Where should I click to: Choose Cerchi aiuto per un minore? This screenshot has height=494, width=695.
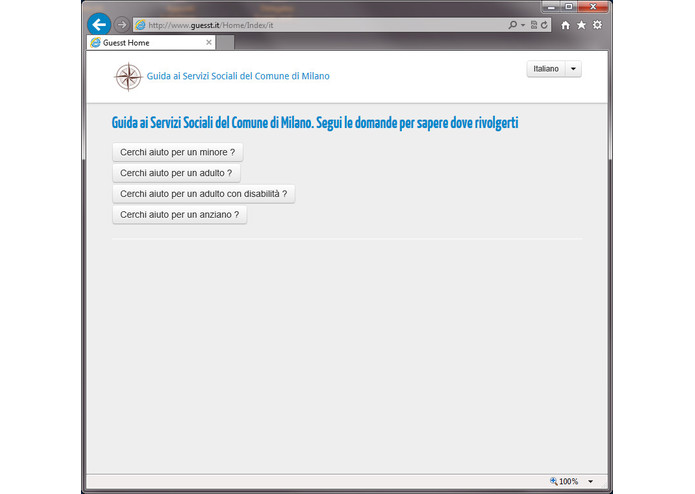(178, 152)
